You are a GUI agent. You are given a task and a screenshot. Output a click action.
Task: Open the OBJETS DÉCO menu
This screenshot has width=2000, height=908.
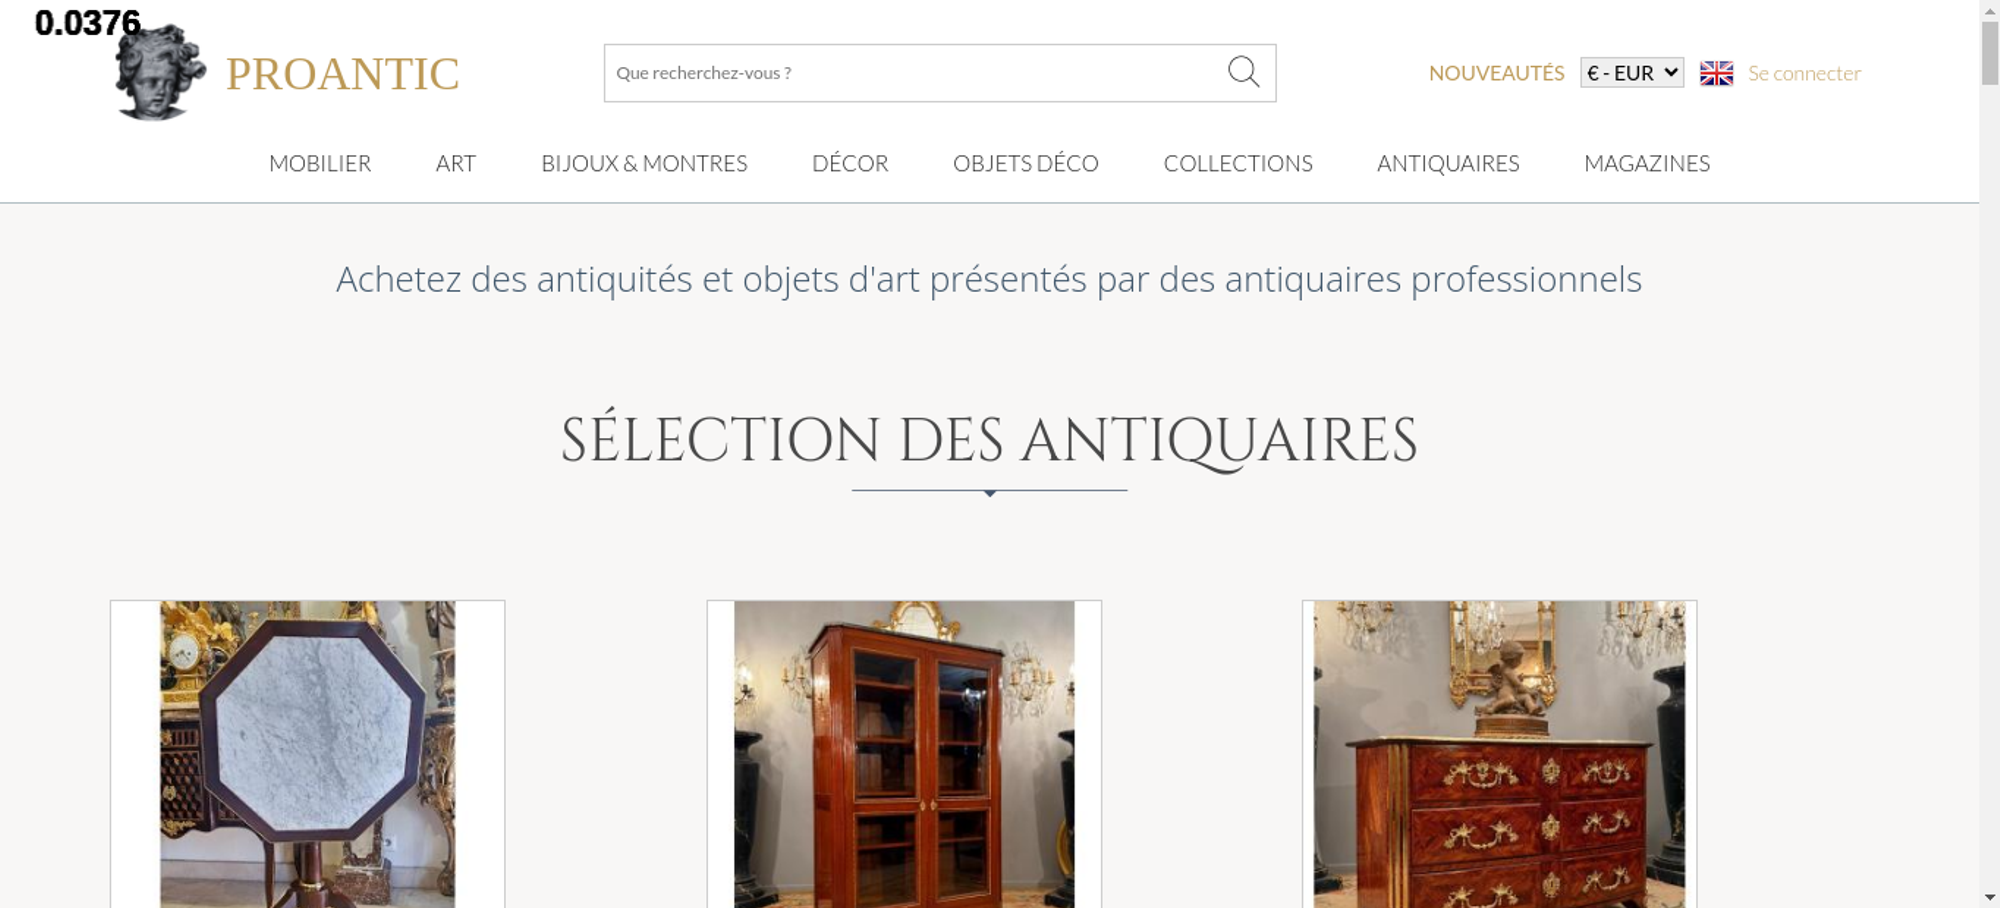(x=1026, y=163)
